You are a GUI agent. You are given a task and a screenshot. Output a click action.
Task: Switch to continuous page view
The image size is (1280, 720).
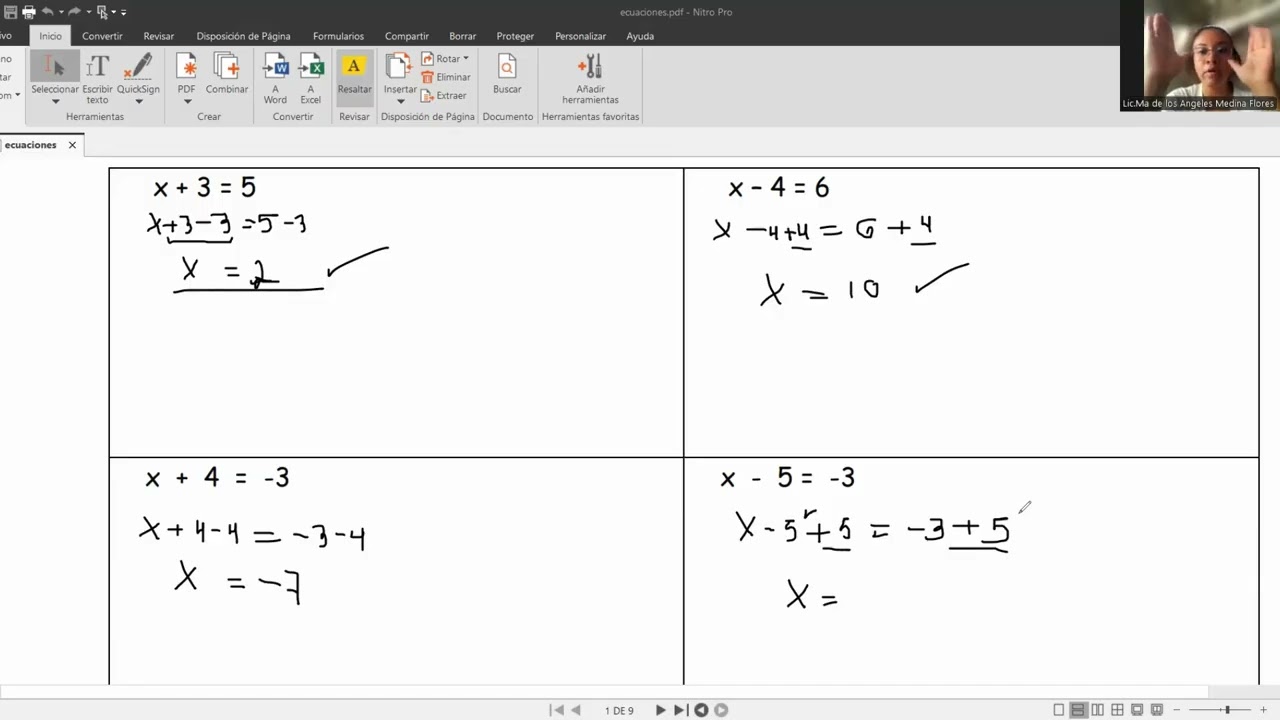(x=1078, y=710)
